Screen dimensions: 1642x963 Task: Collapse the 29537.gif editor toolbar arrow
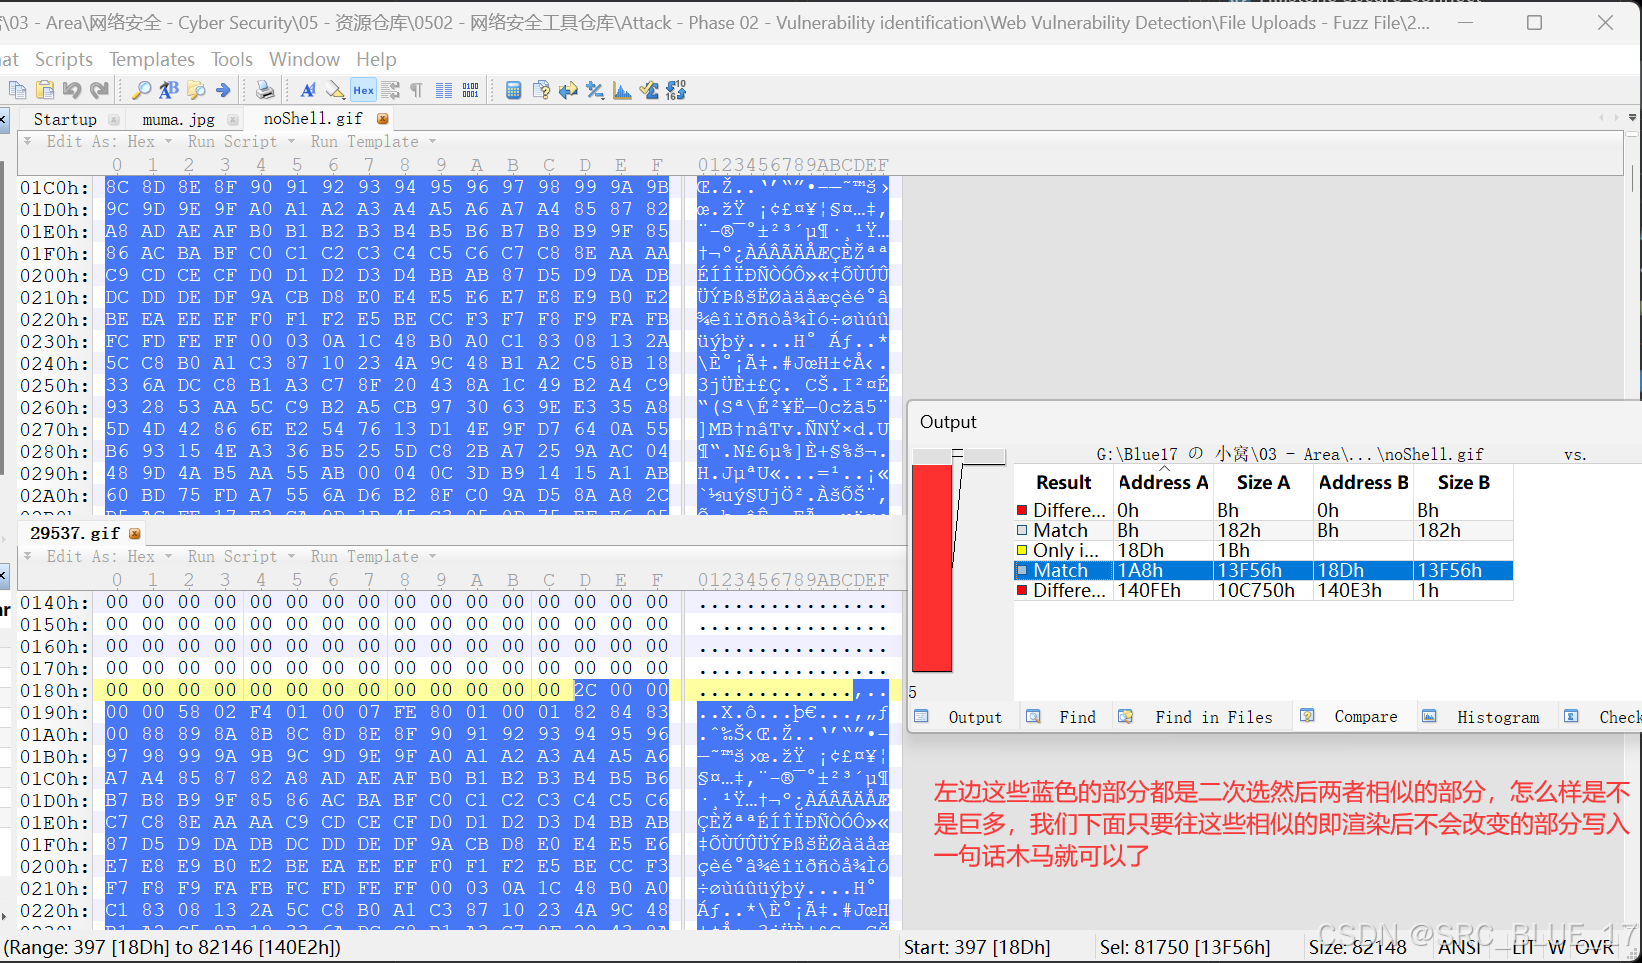(x=28, y=556)
